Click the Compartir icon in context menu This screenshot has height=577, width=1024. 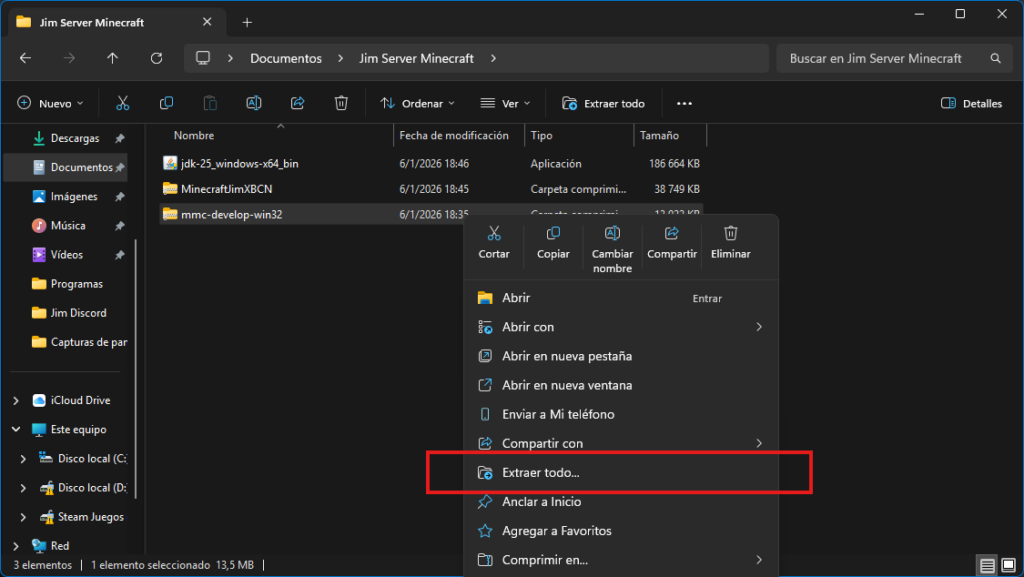(x=672, y=234)
